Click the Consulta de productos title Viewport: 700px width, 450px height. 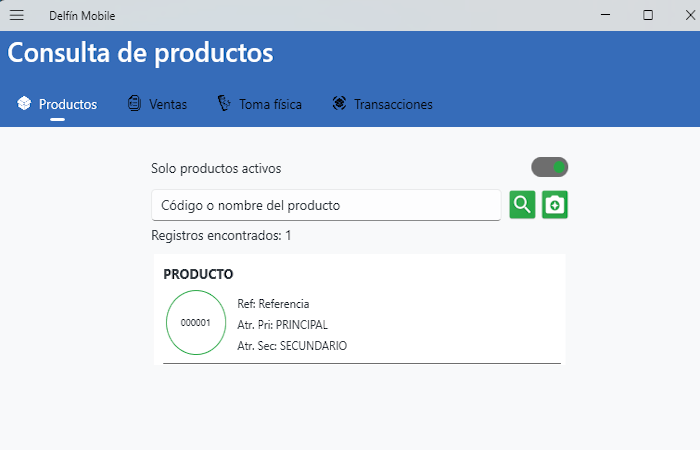coord(140,53)
